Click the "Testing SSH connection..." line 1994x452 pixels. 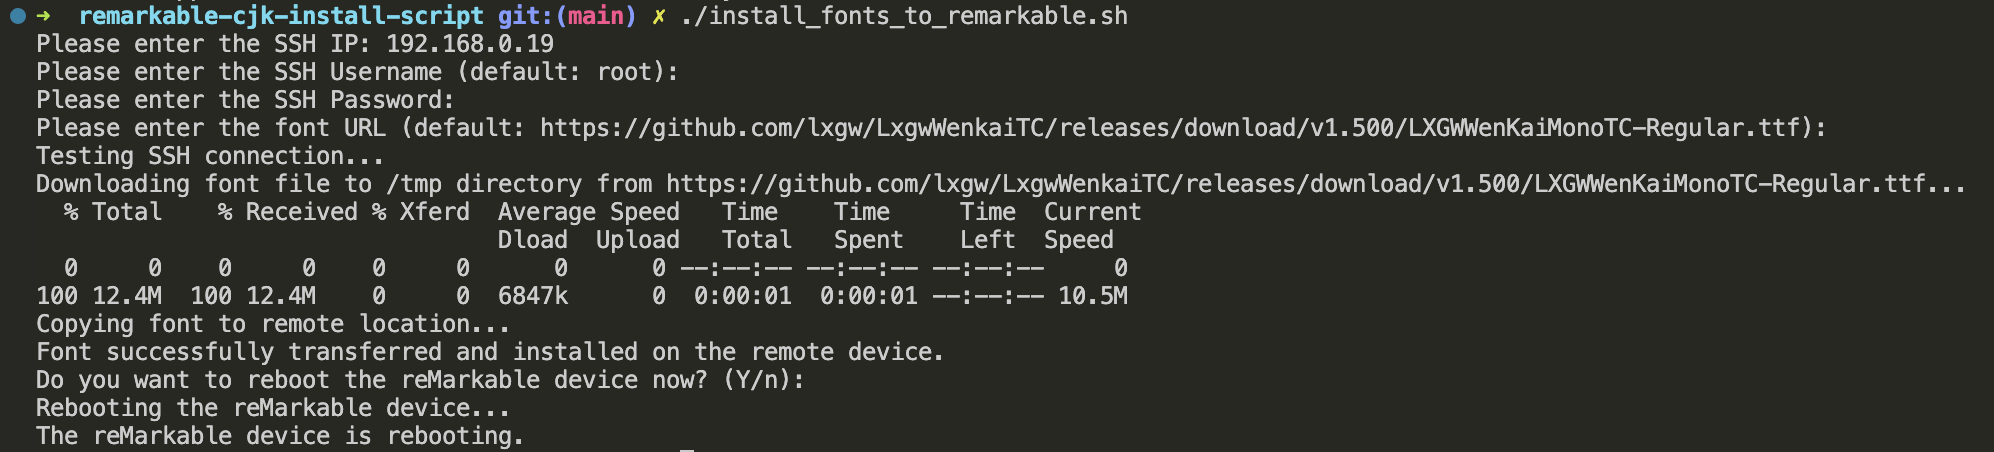point(210,156)
